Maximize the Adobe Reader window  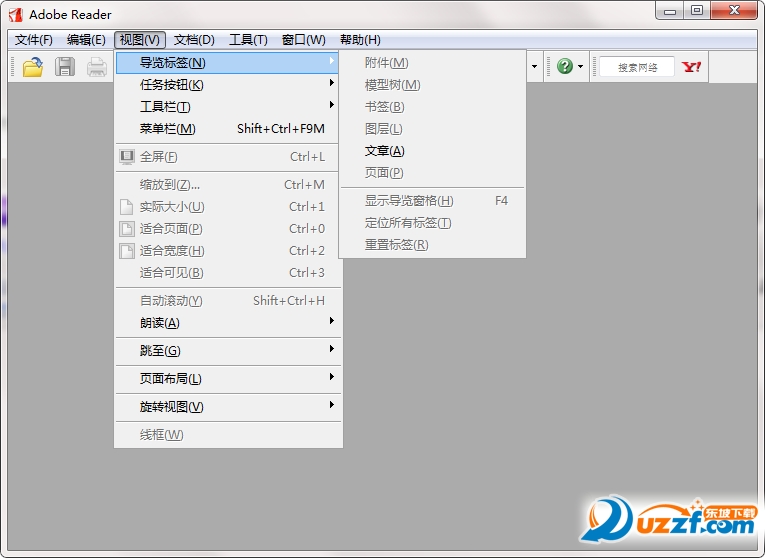pos(697,10)
